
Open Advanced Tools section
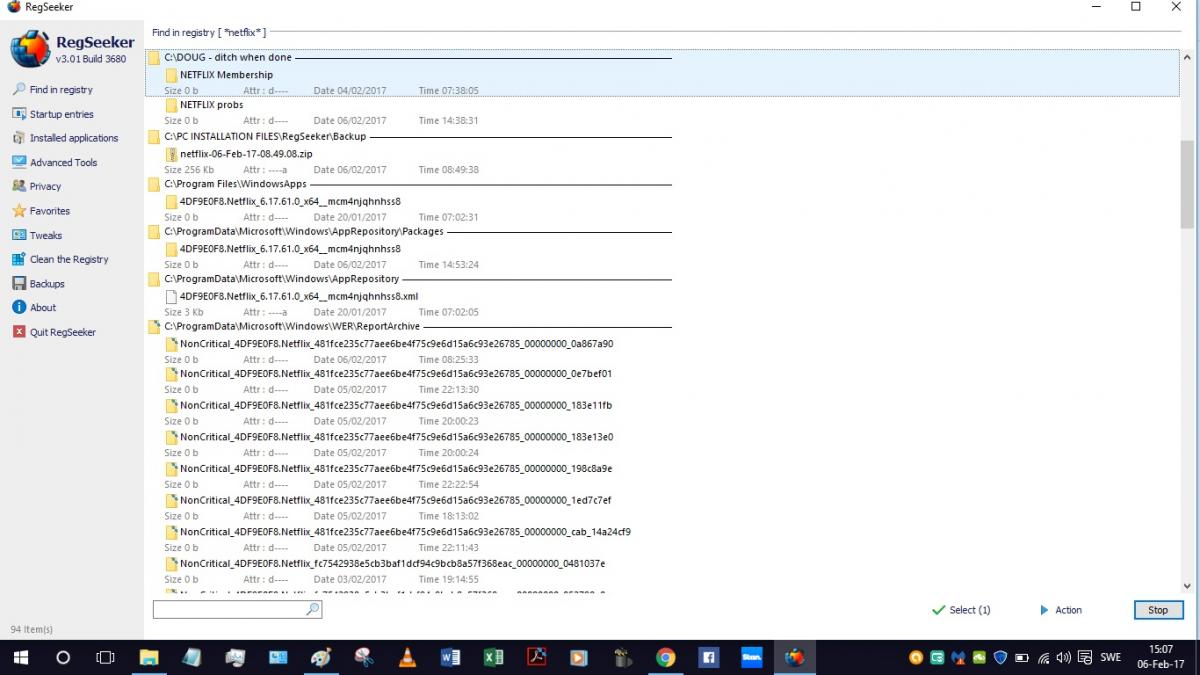(x=63, y=162)
